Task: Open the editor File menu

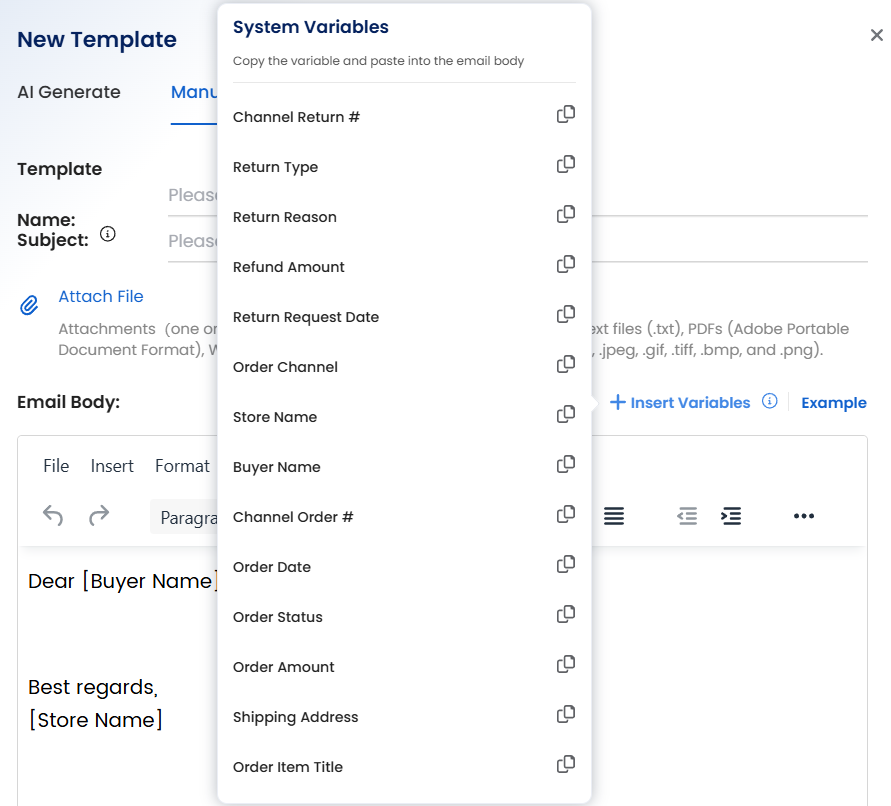Action: pyautogui.click(x=56, y=466)
